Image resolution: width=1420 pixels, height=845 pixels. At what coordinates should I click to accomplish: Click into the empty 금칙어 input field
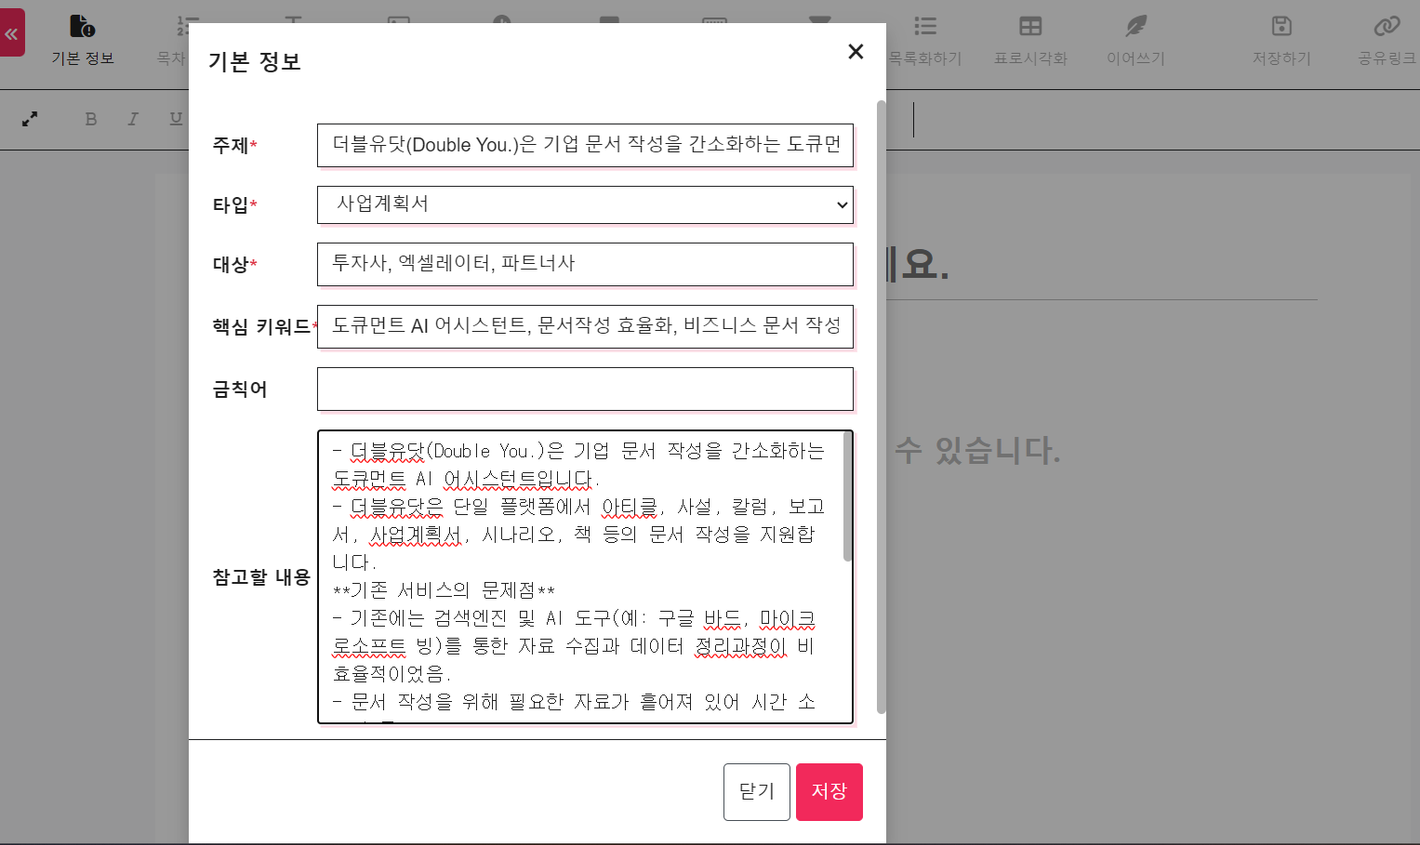(x=585, y=389)
